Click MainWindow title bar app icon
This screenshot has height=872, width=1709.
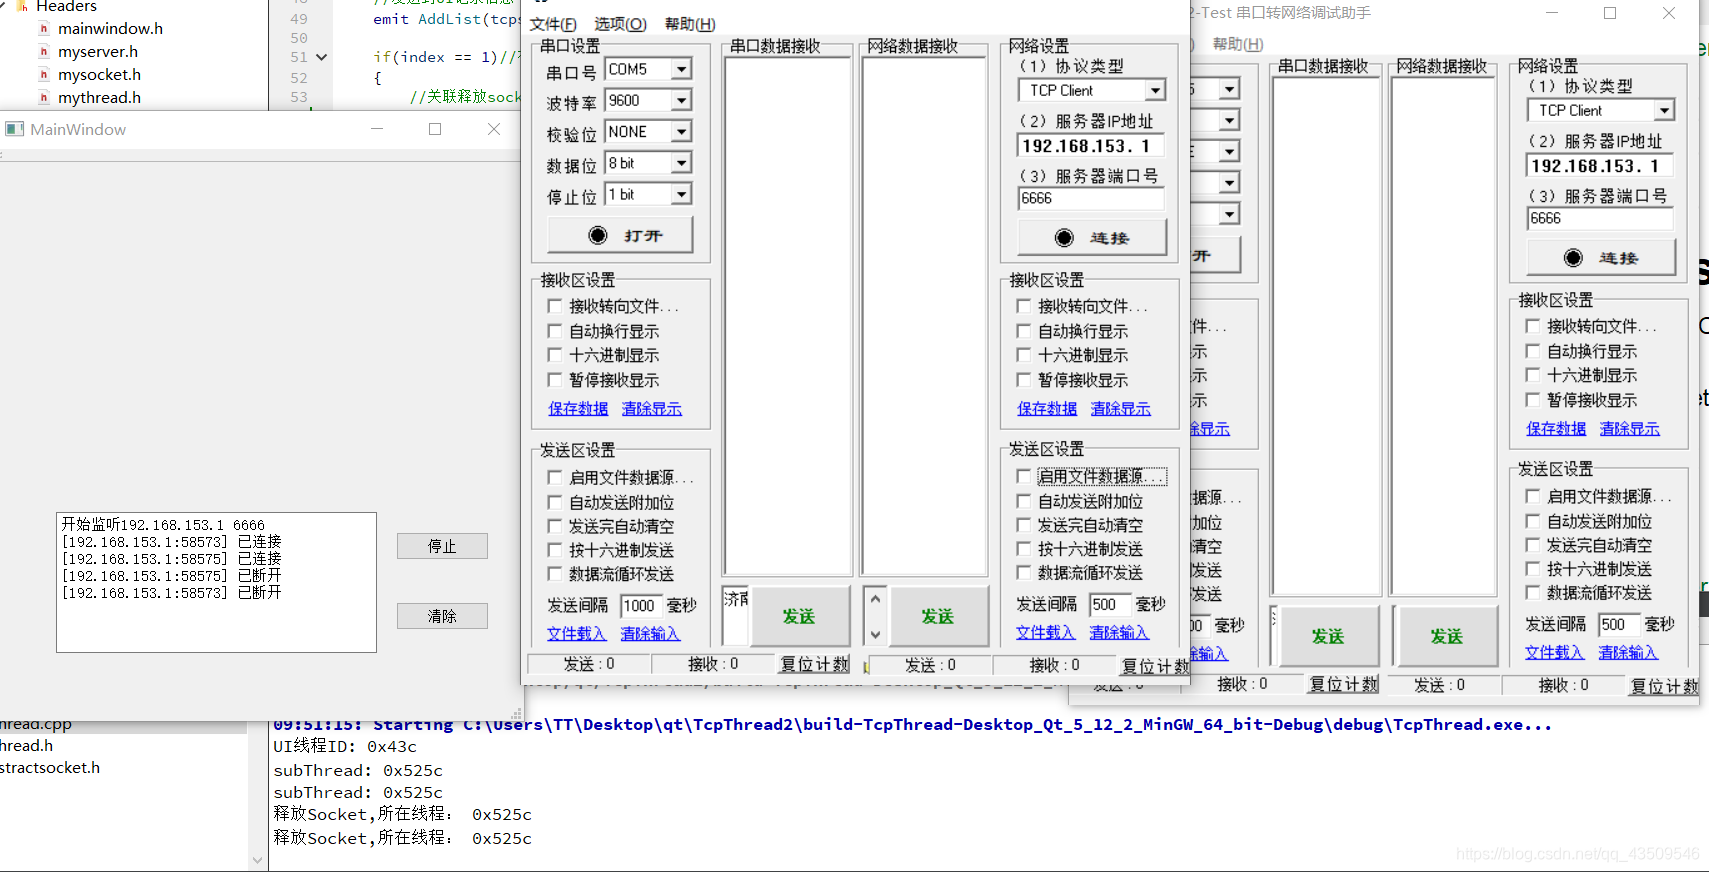tap(14, 129)
